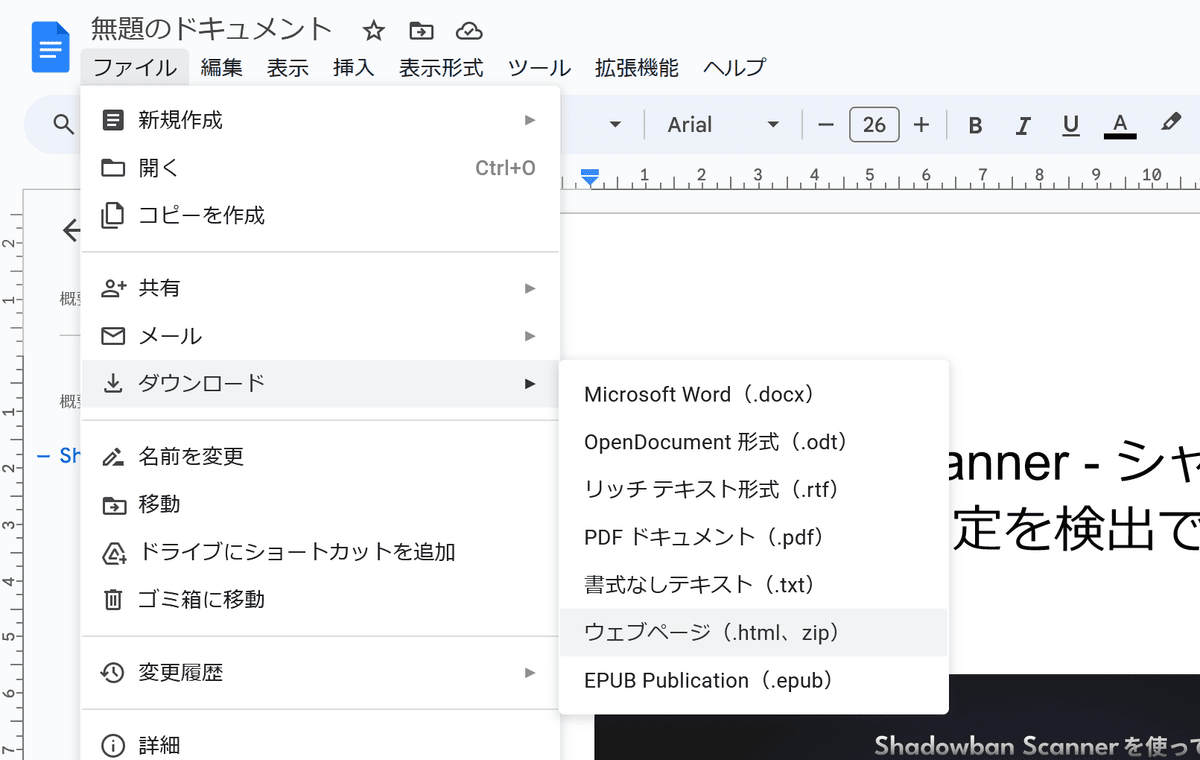Open the Google Docs home icon
1200x760 pixels.
point(50,47)
